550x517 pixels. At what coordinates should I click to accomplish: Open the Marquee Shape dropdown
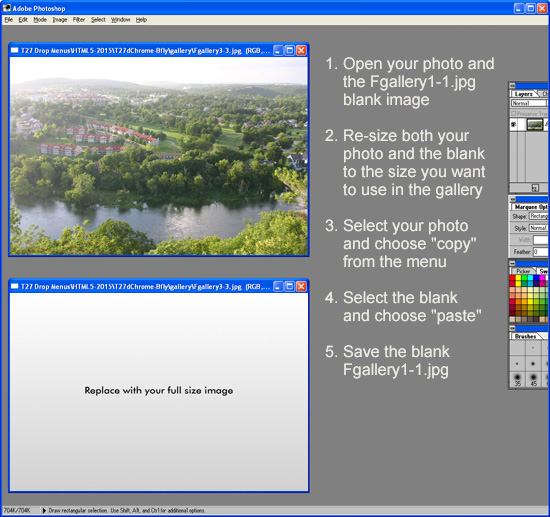[x=538, y=216]
